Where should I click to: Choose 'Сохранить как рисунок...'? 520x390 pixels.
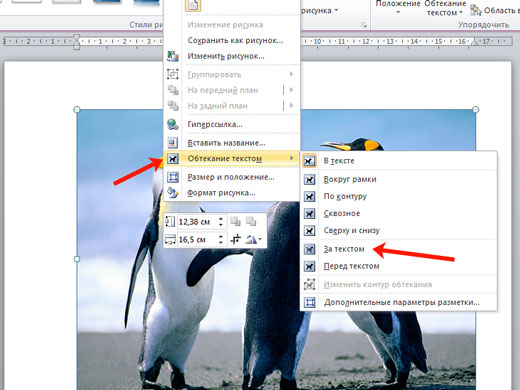pyautogui.click(x=235, y=40)
